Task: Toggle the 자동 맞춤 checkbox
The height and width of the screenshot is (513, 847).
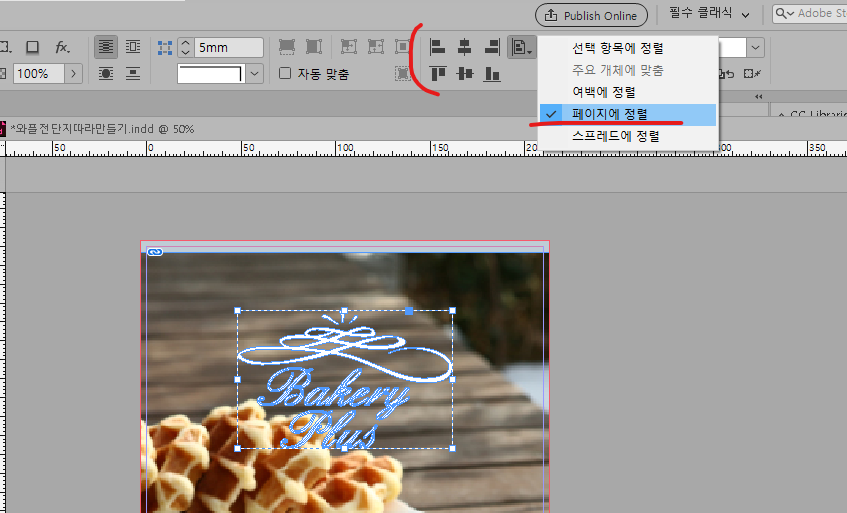Action: click(x=285, y=73)
